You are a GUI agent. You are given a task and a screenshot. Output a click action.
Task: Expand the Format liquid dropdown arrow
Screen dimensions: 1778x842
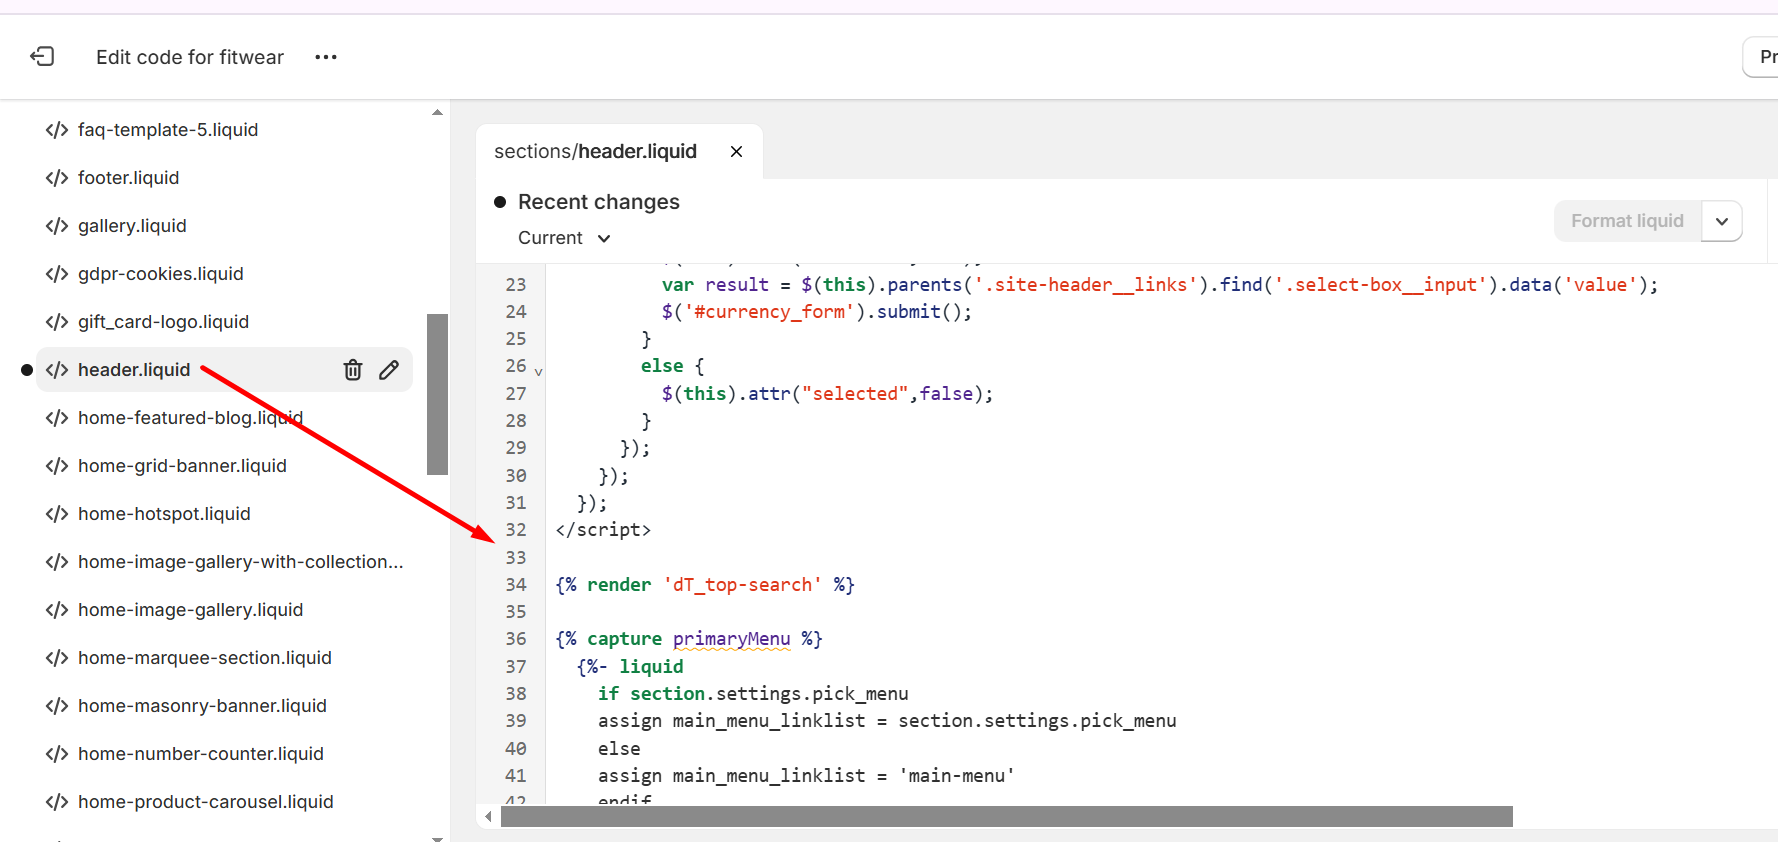click(x=1722, y=221)
